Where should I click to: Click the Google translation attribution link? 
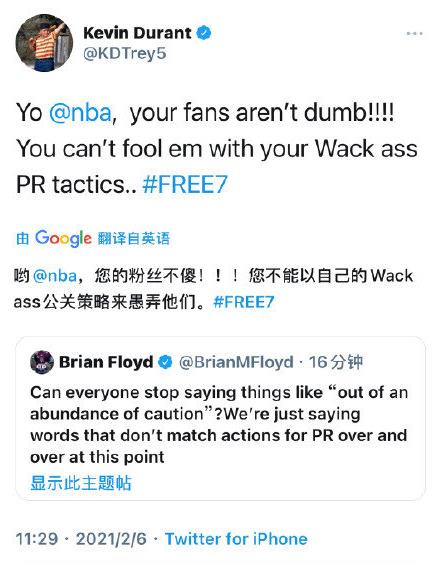(x=93, y=238)
